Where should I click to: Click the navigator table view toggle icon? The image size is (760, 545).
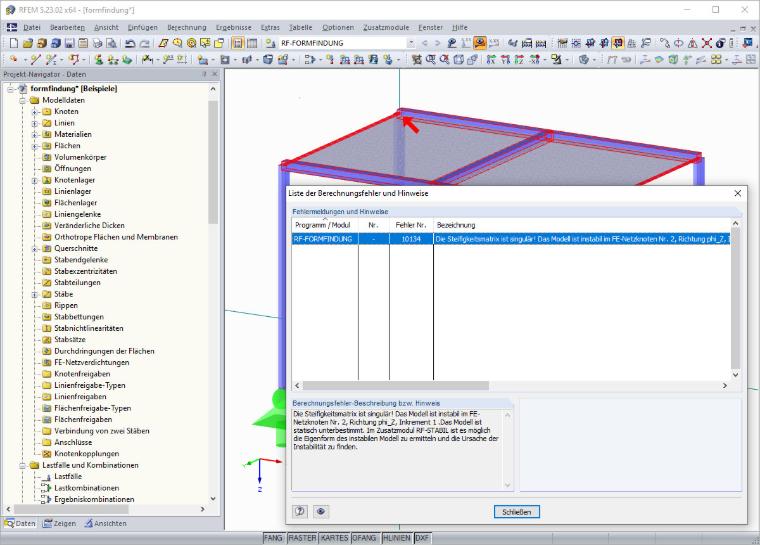(x=252, y=43)
